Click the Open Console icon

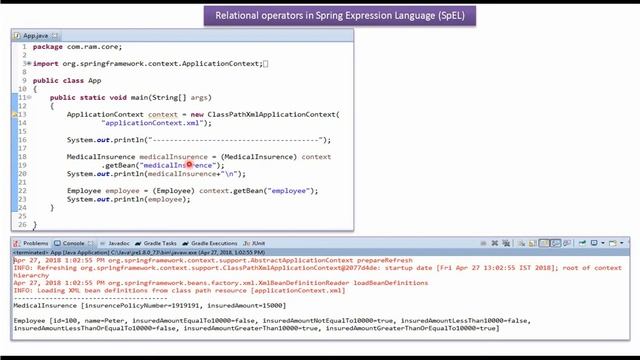click(613, 243)
